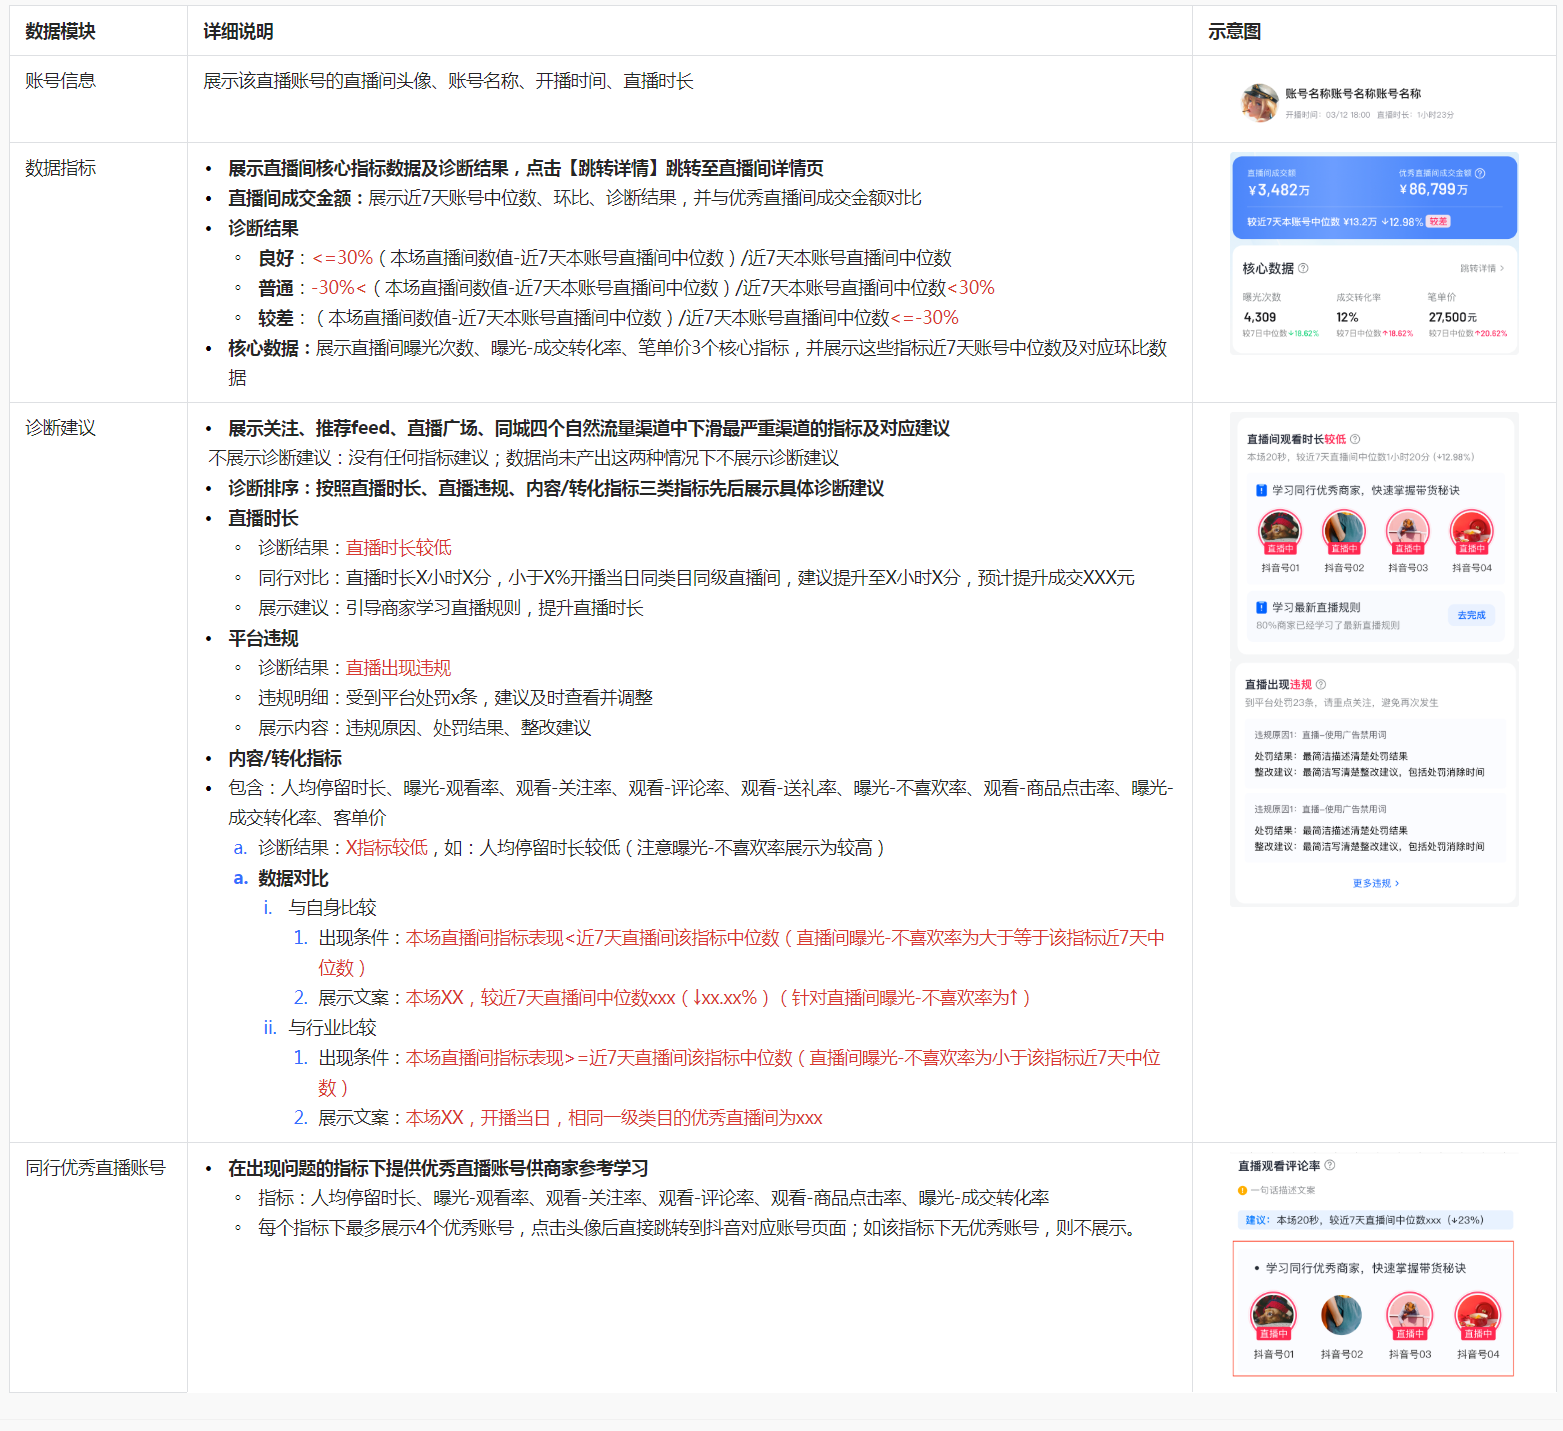Click help icon next to 直播观看评论率
Screen dimensions: 1563x1431
pos(1330,1165)
